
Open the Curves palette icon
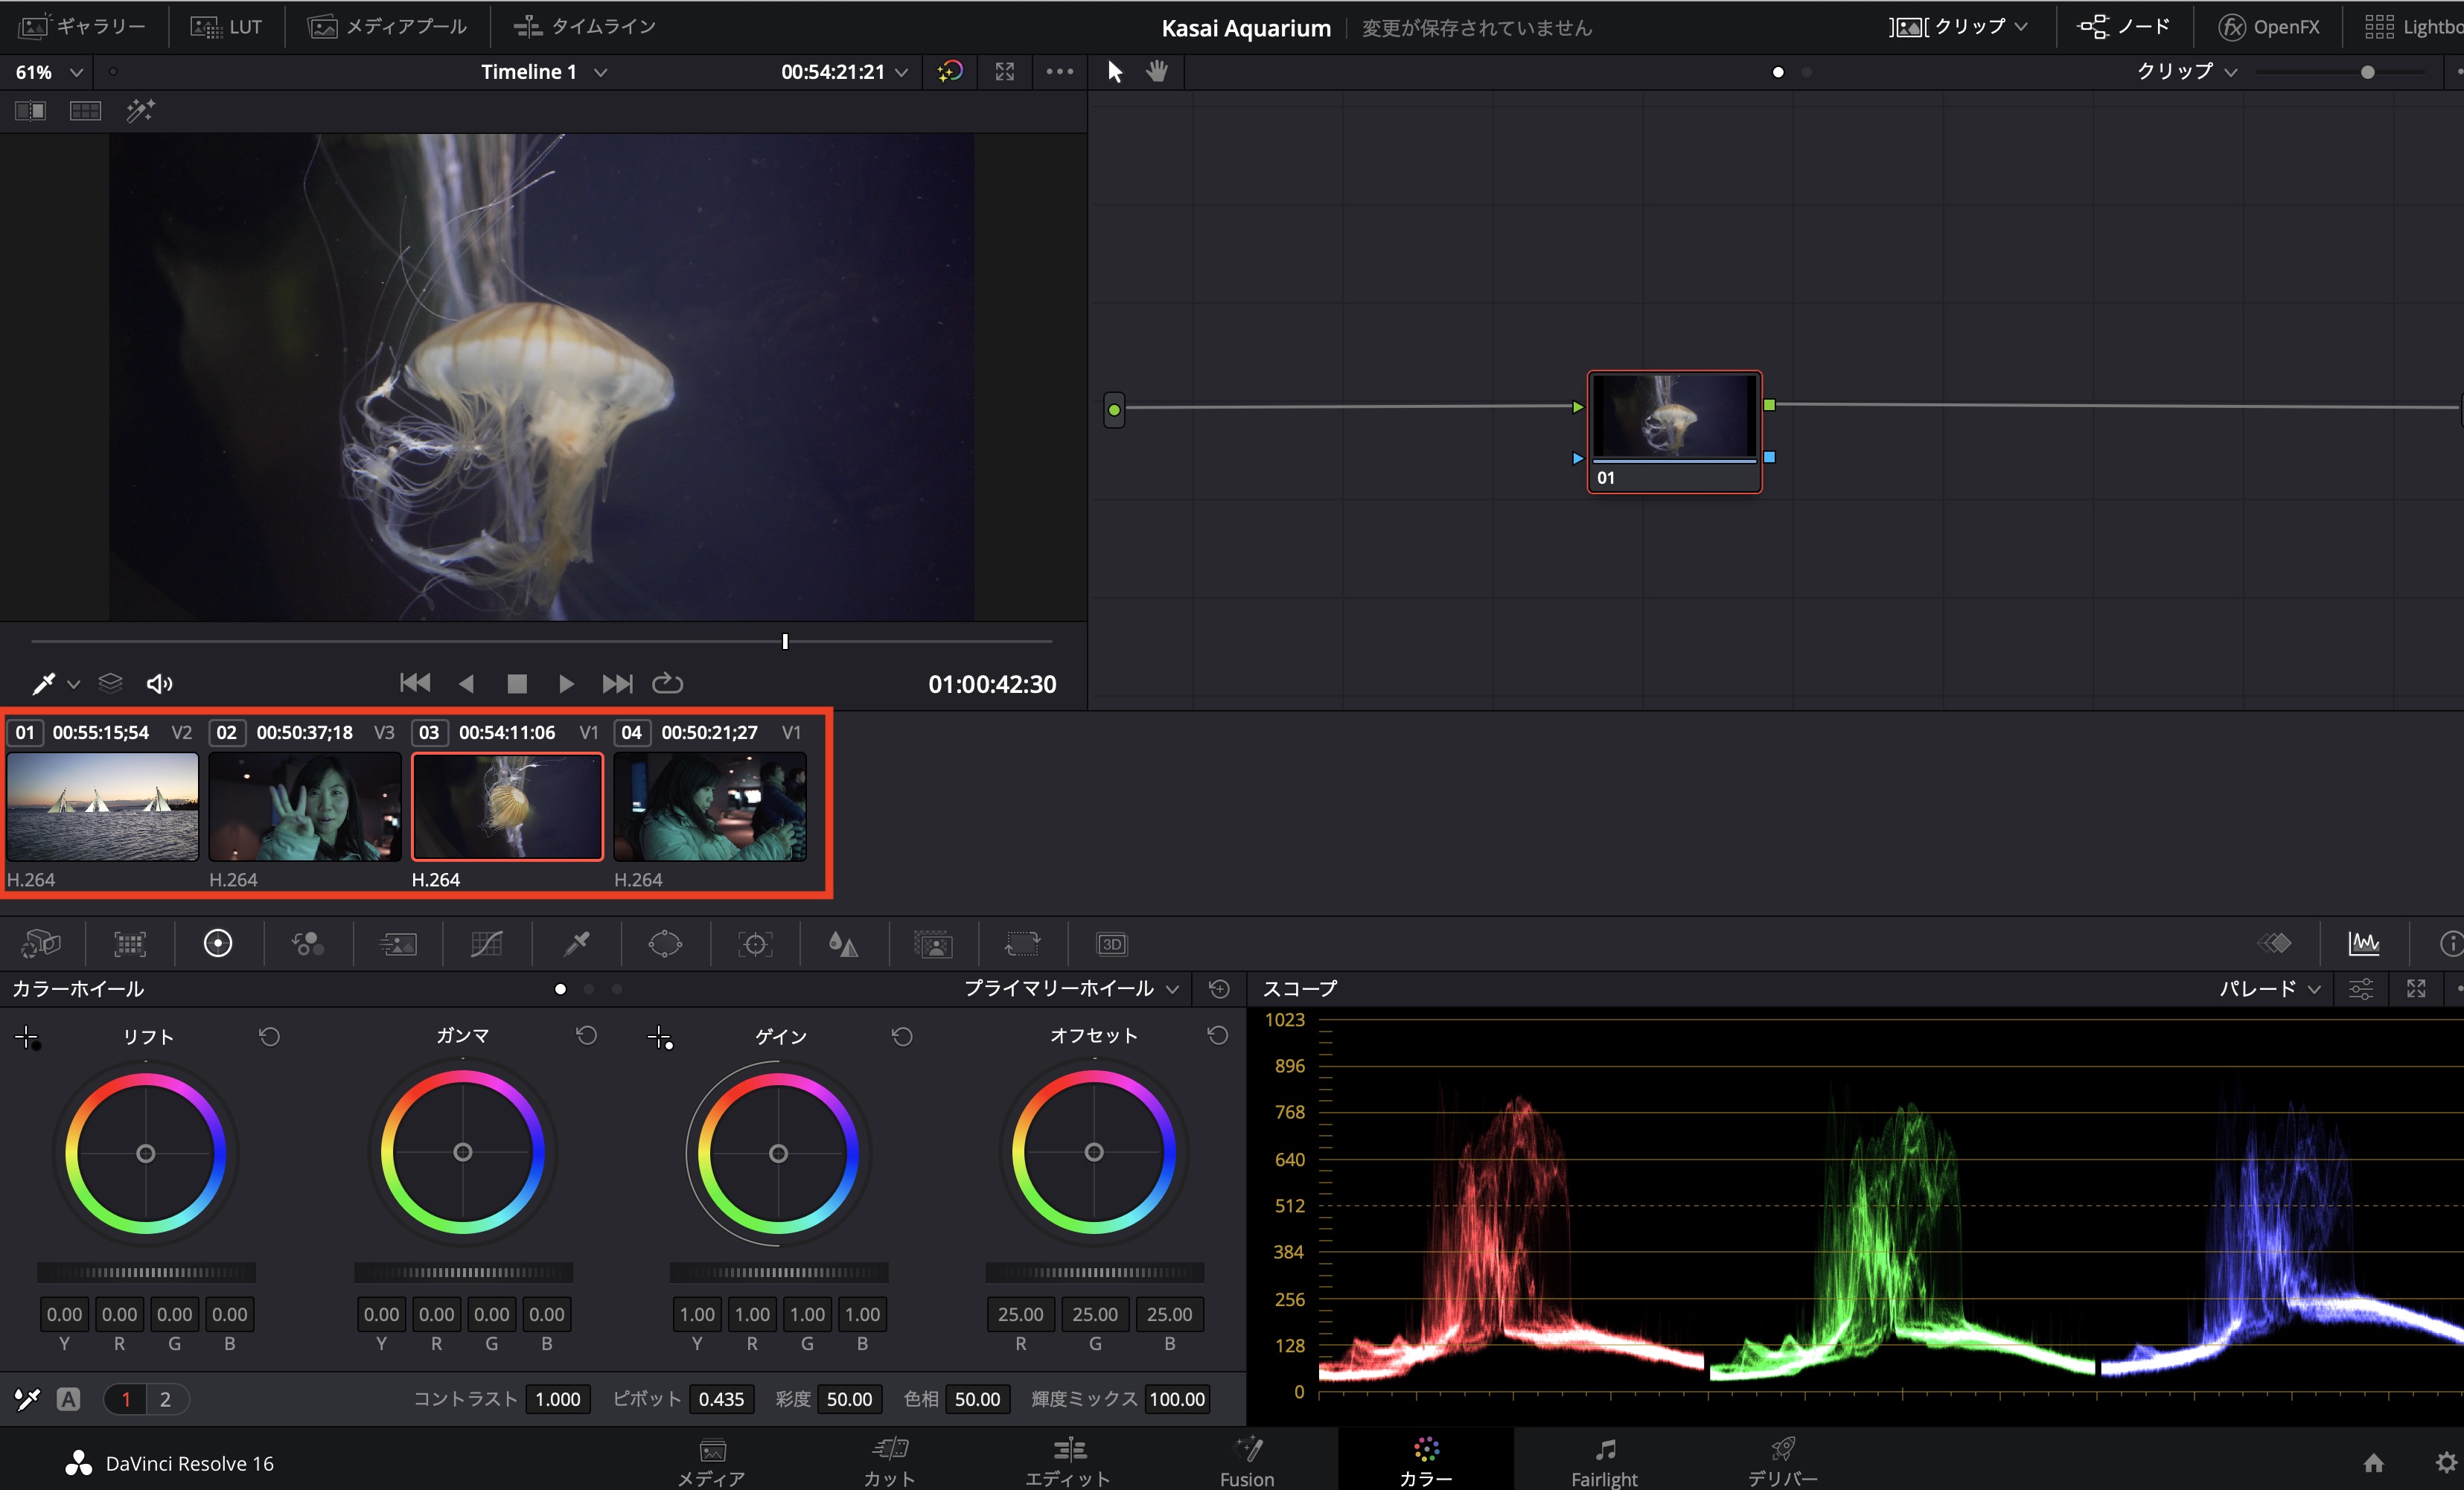[486, 944]
